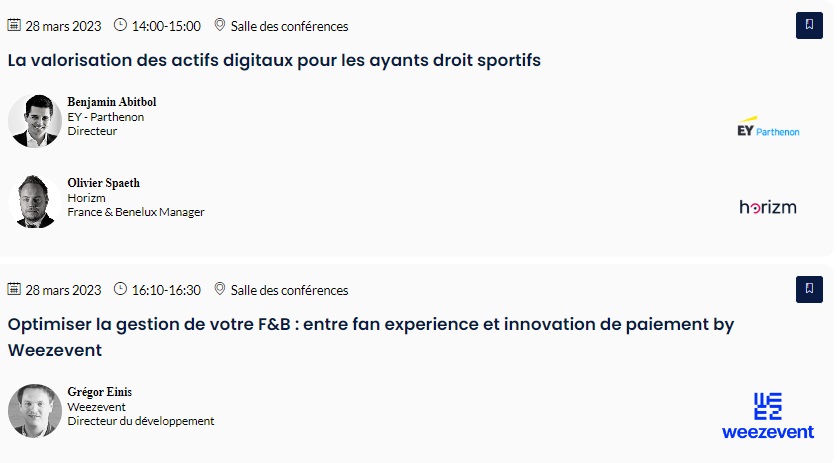View Benjamin Abitbol's profile photo
This screenshot has width=837, height=463.
pyautogui.click(x=35, y=120)
